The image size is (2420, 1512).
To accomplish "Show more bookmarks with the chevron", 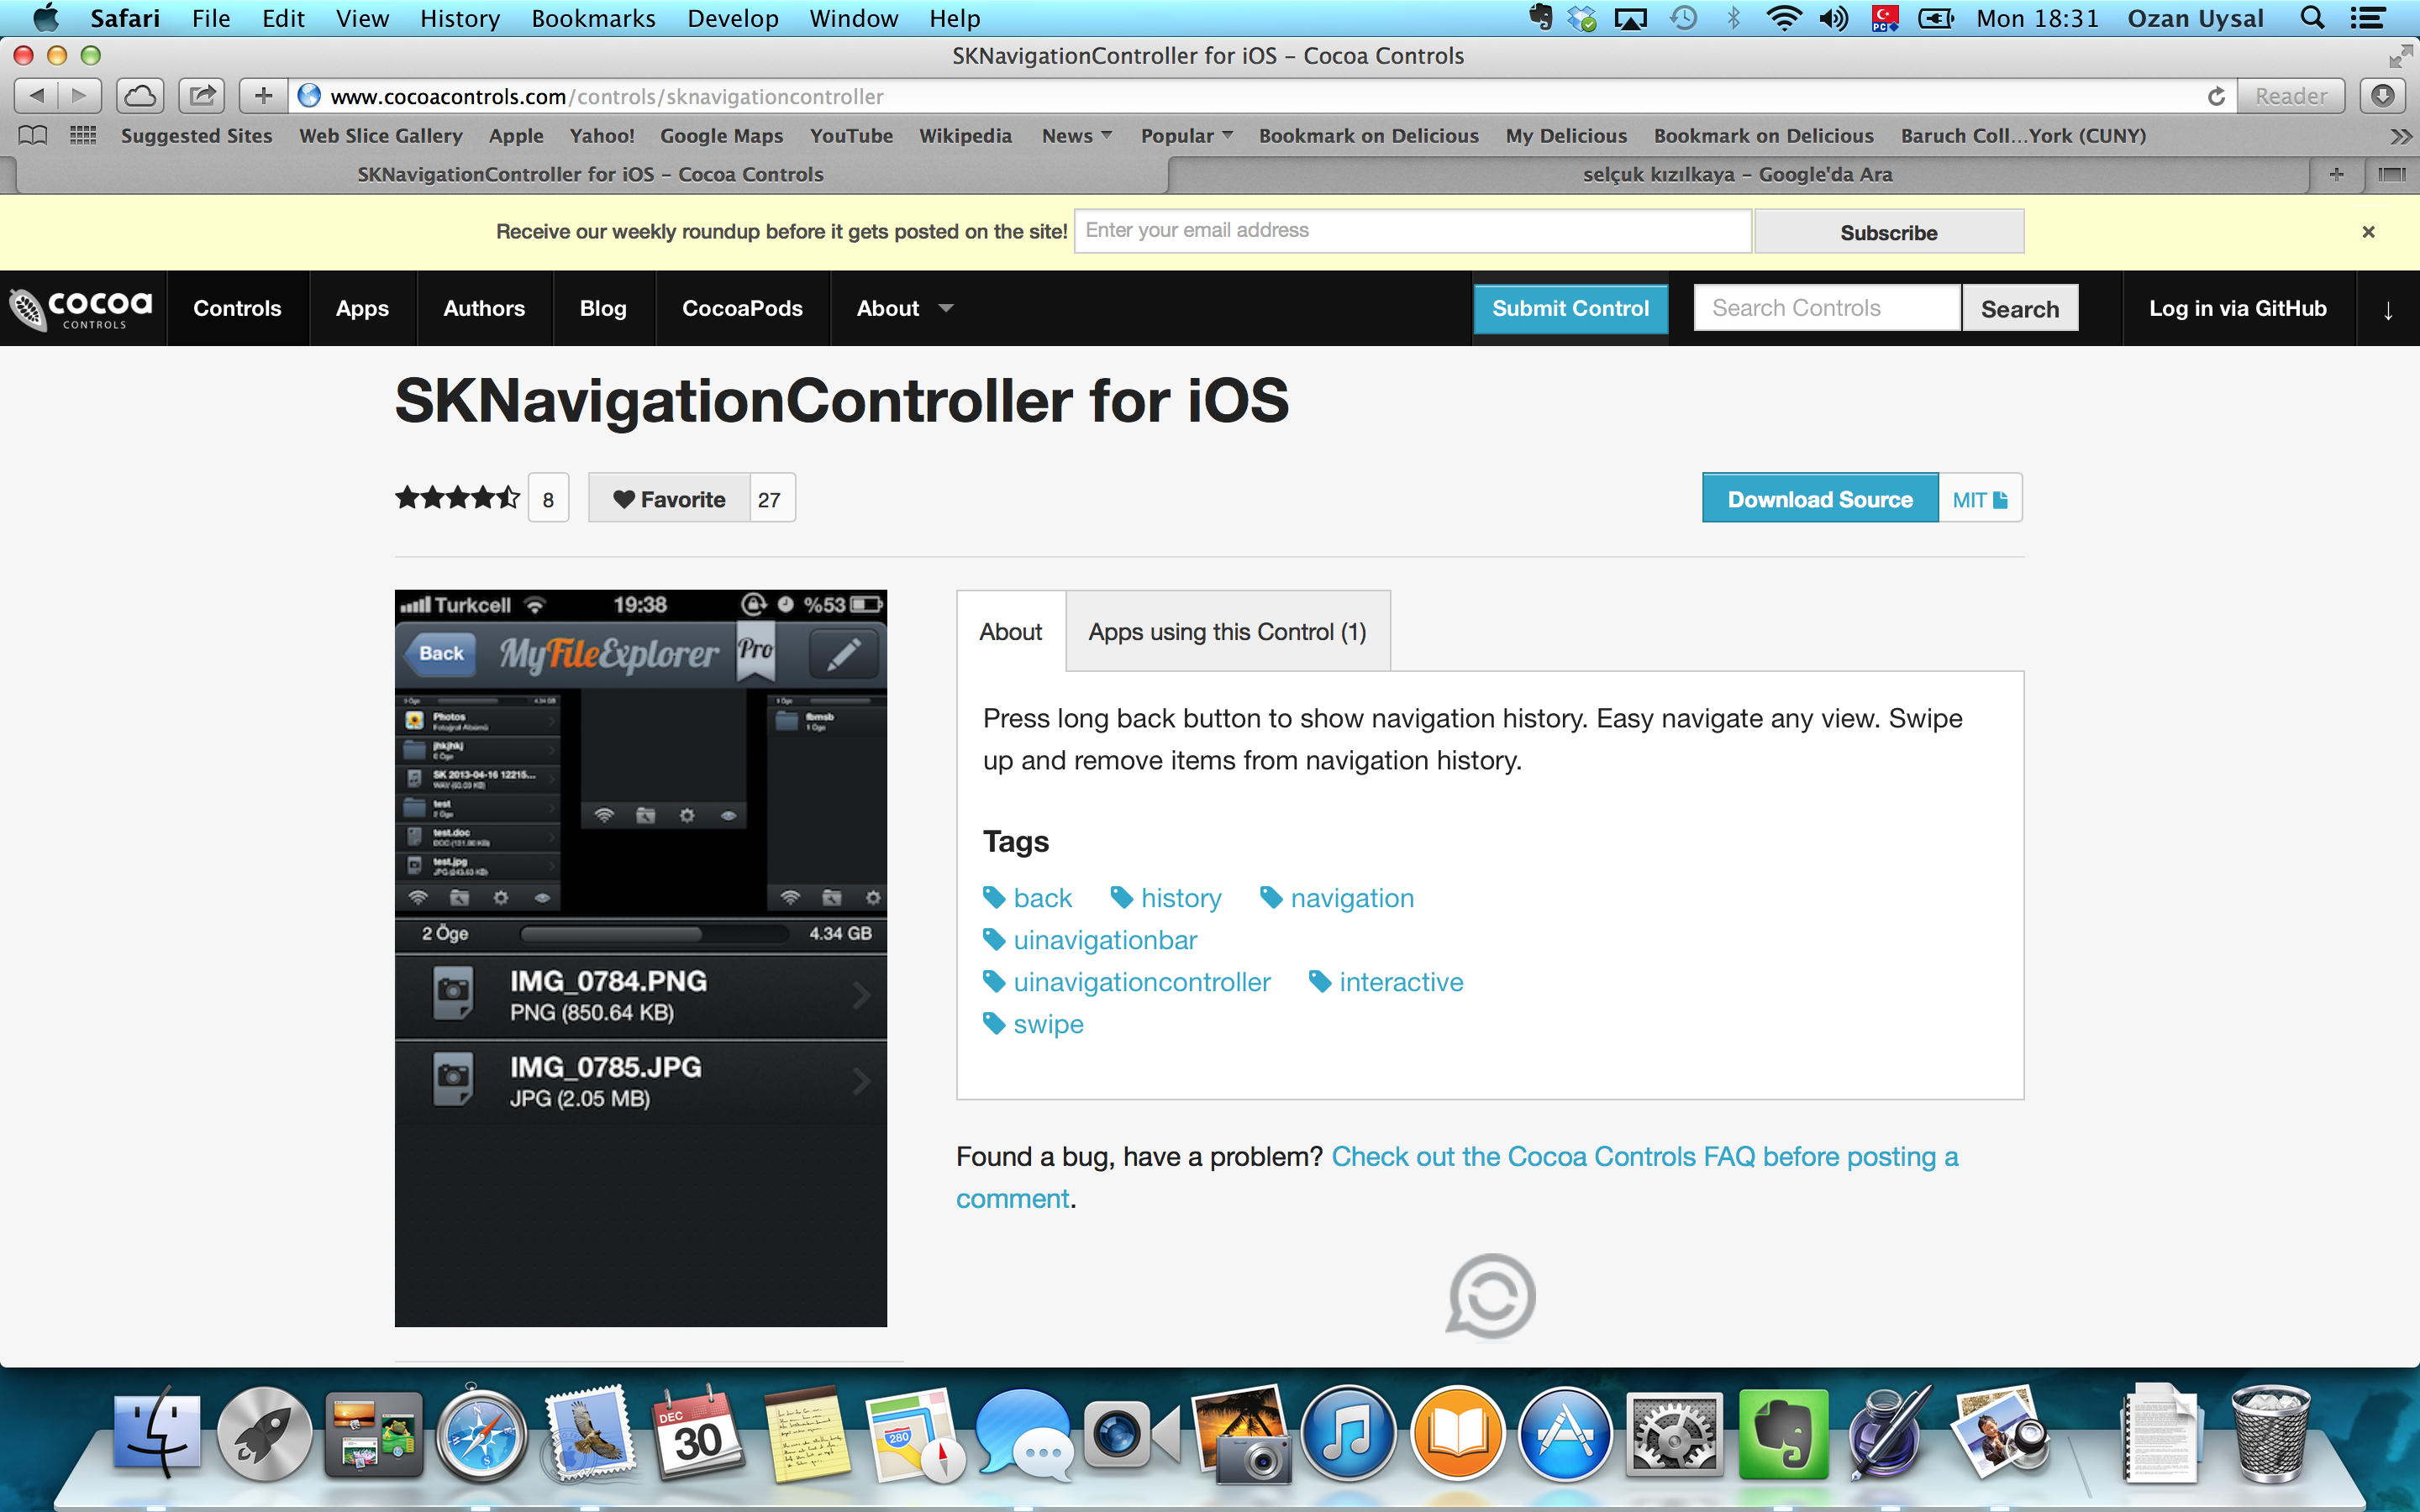I will pos(2400,136).
